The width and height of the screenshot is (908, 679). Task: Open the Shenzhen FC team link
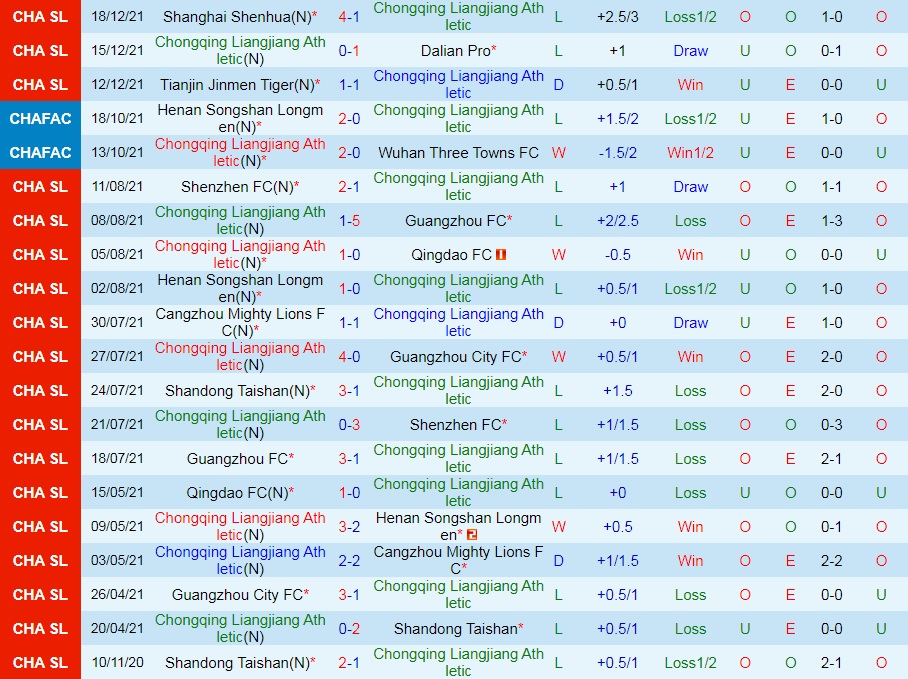tap(240, 186)
